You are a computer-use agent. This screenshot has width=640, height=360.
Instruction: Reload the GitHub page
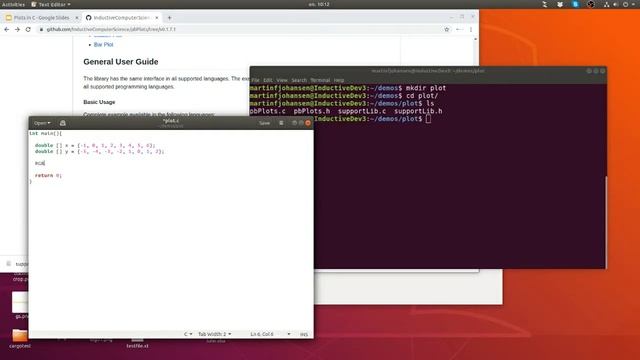[x=28, y=29]
